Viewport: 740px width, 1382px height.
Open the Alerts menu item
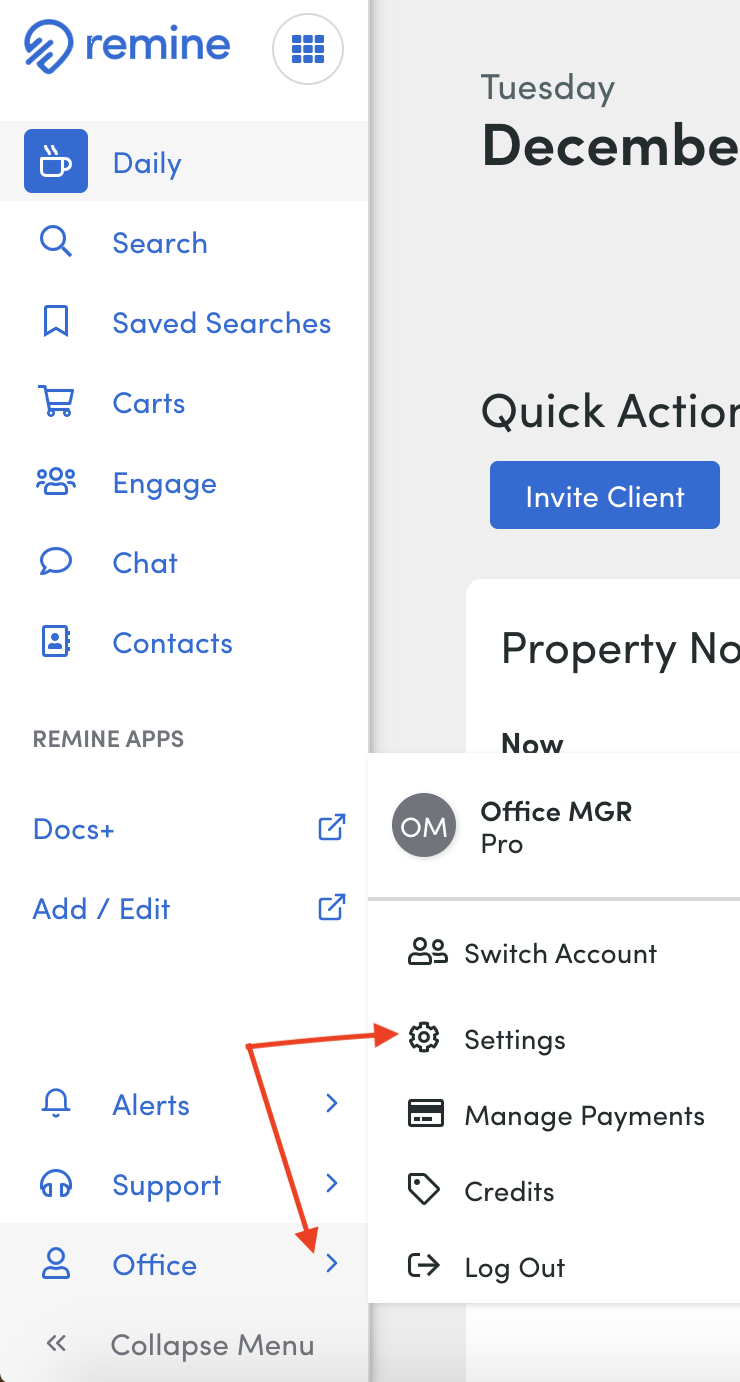tap(184, 1104)
